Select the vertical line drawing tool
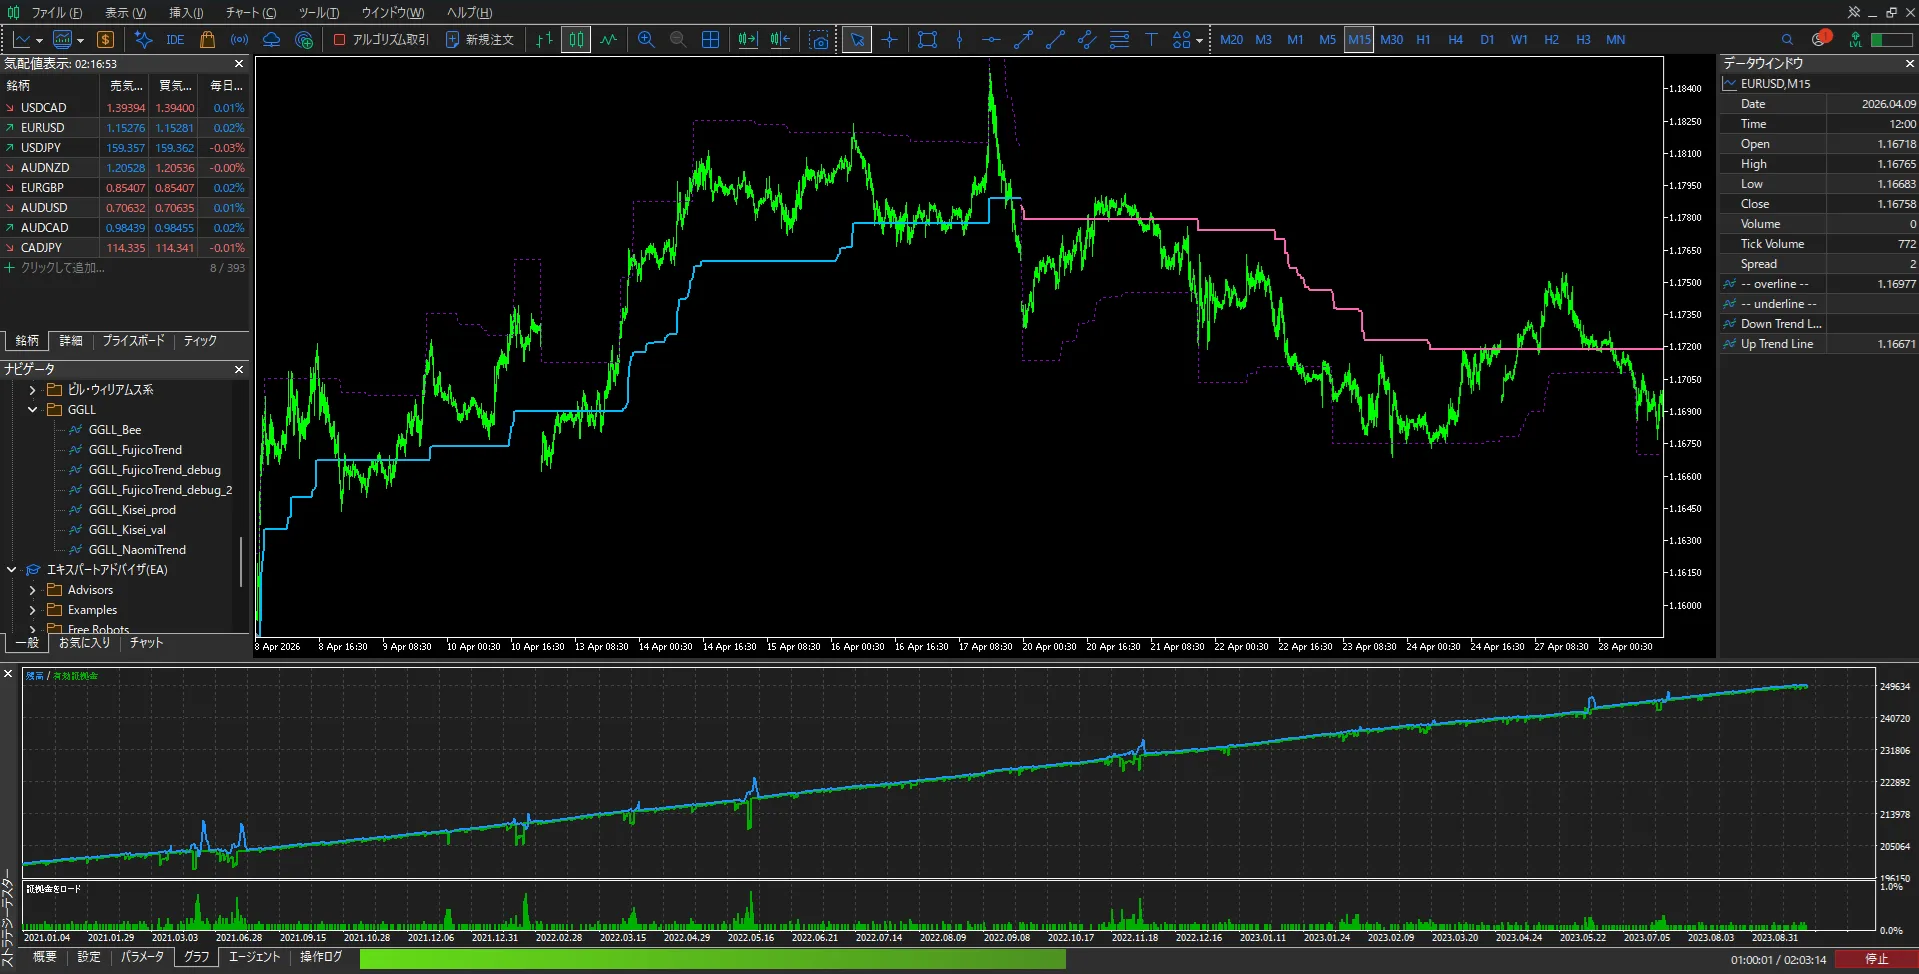This screenshot has width=1919, height=974. tap(959, 40)
